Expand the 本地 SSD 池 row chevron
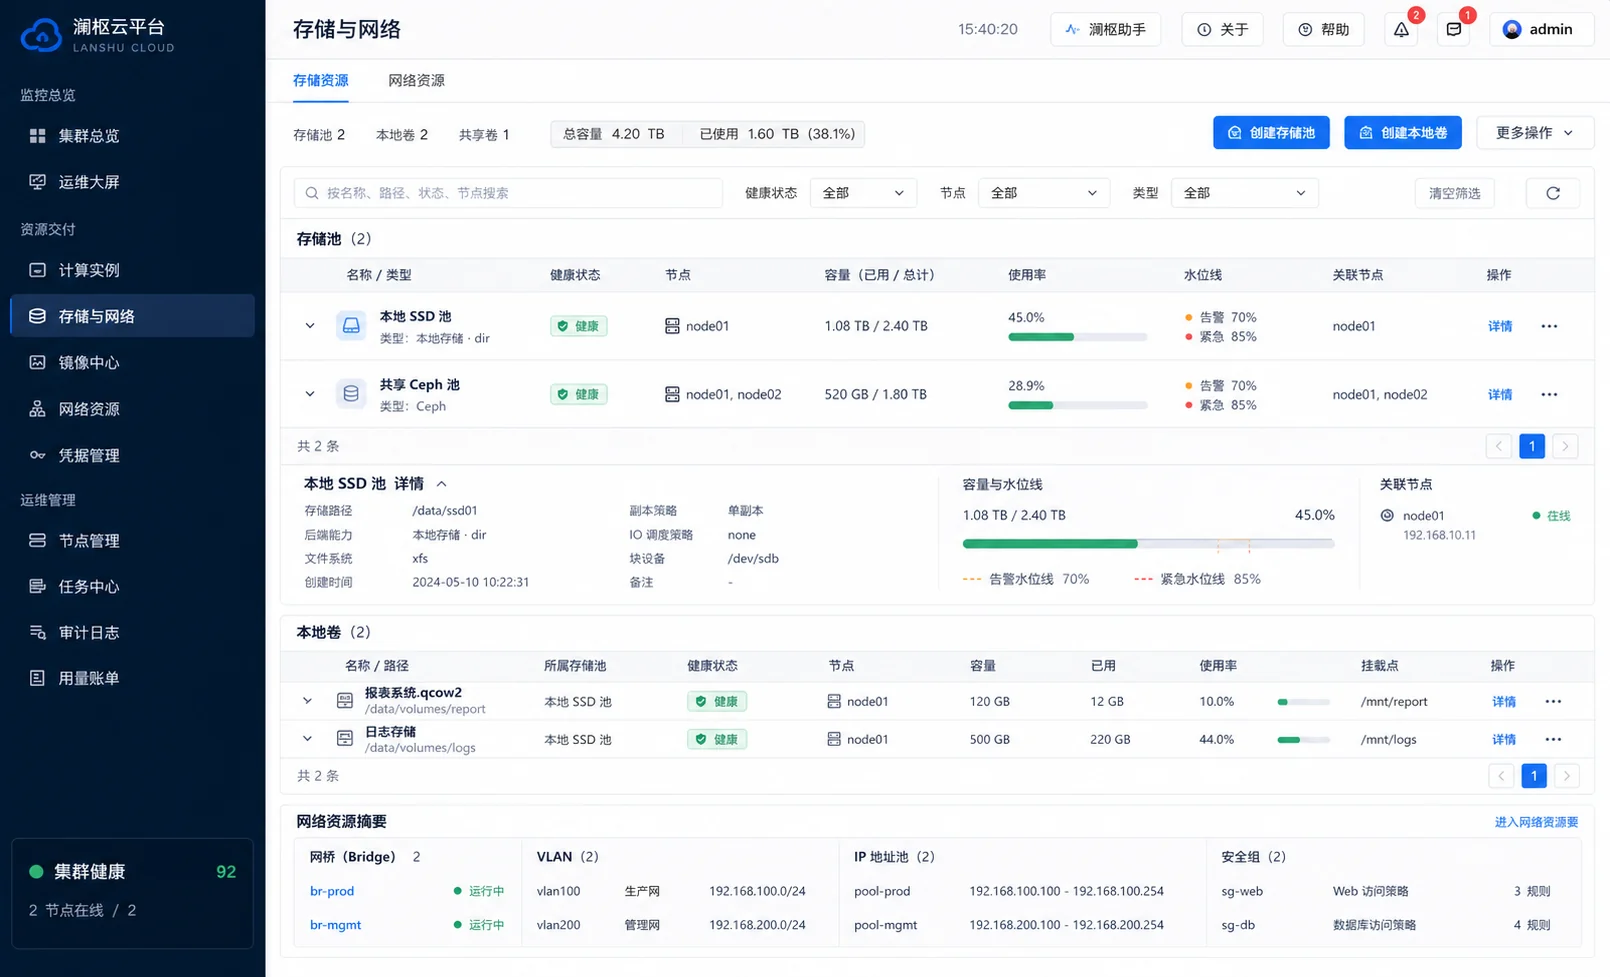Viewport: 1610px width, 977px height. (310, 326)
